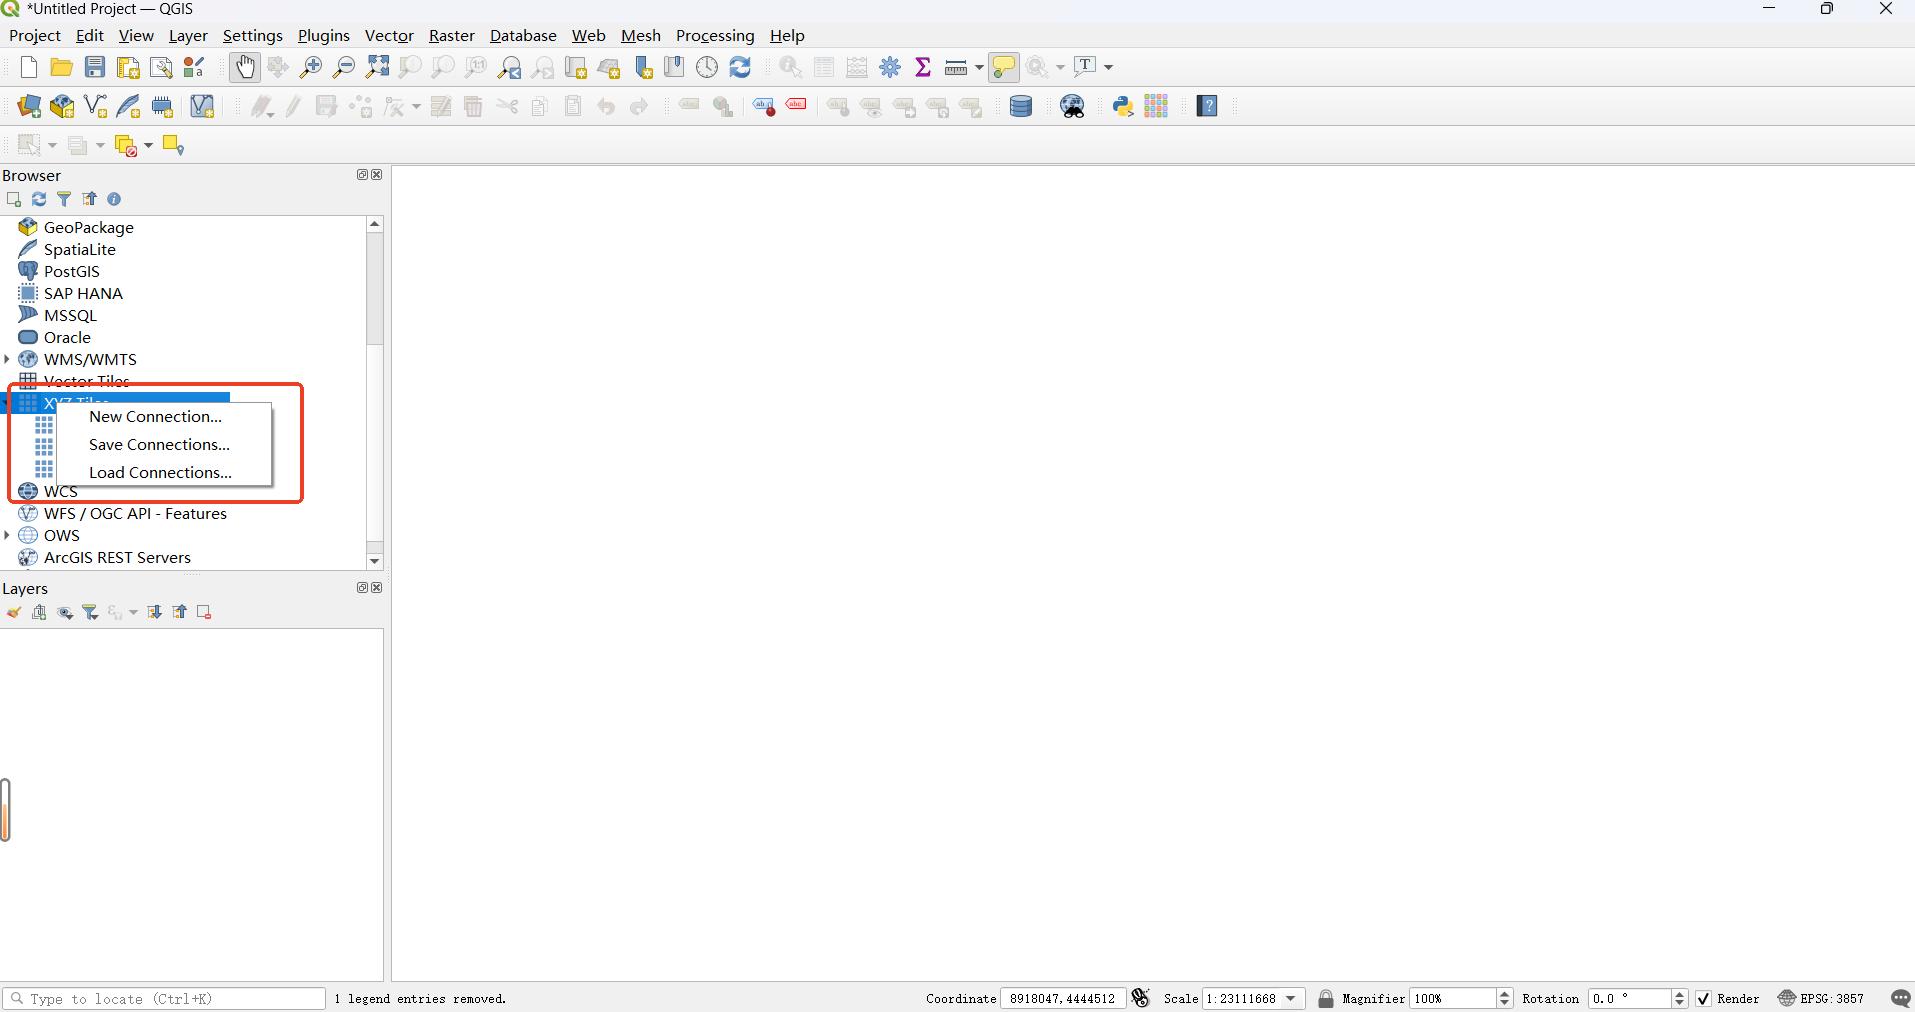This screenshot has height=1012, width=1915.
Task: Open the text annotation dropdown arrow
Action: pyautogui.click(x=1108, y=67)
